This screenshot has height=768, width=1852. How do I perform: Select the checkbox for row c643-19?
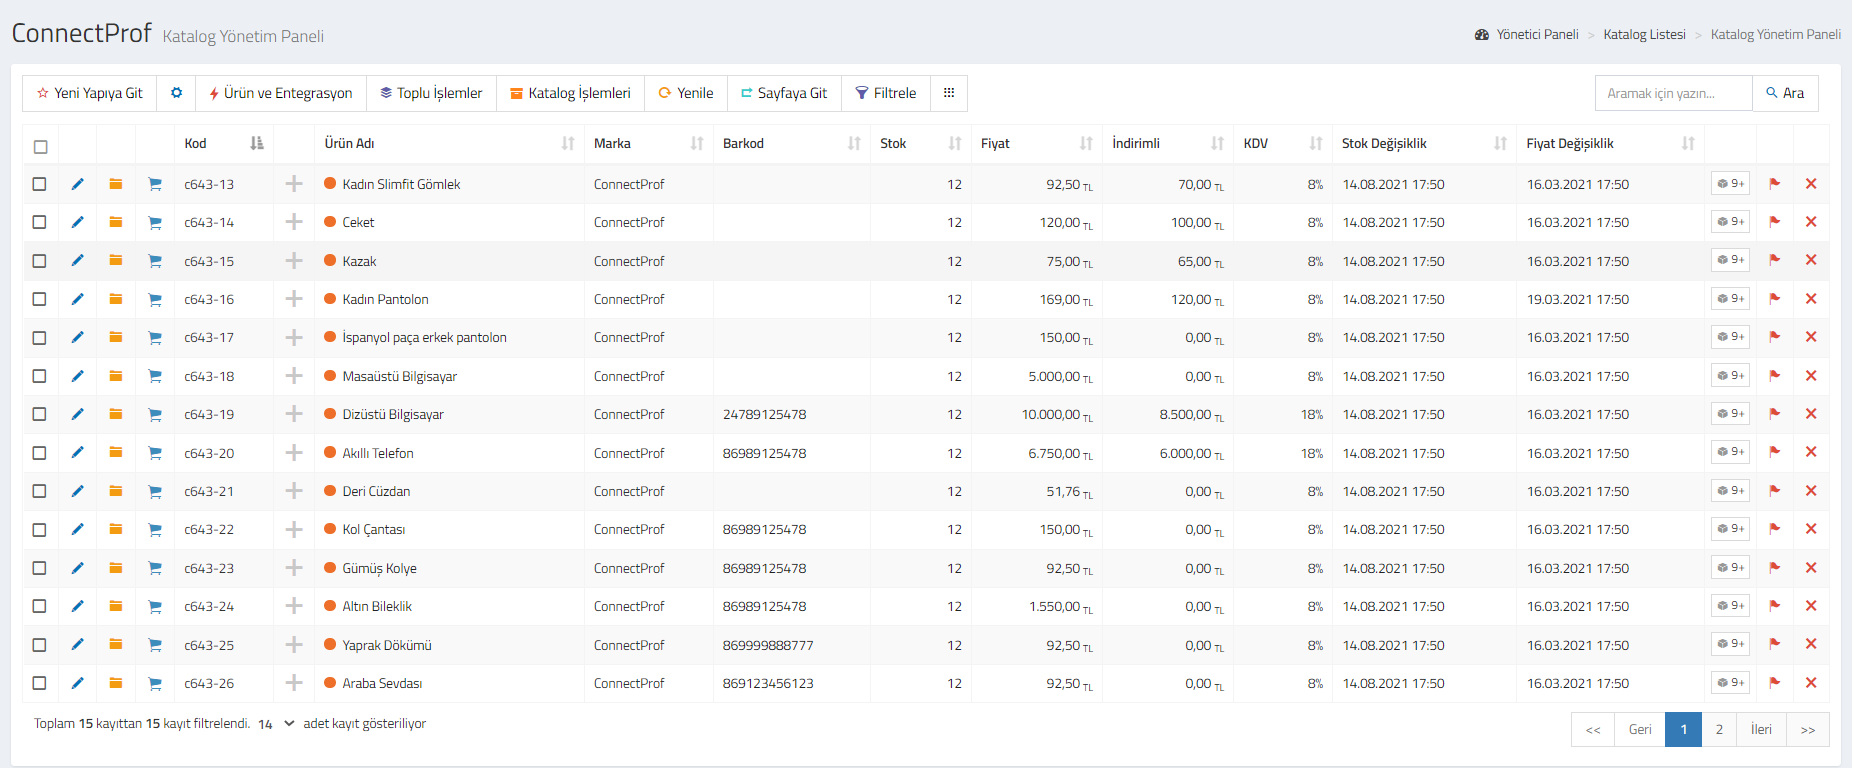point(39,414)
